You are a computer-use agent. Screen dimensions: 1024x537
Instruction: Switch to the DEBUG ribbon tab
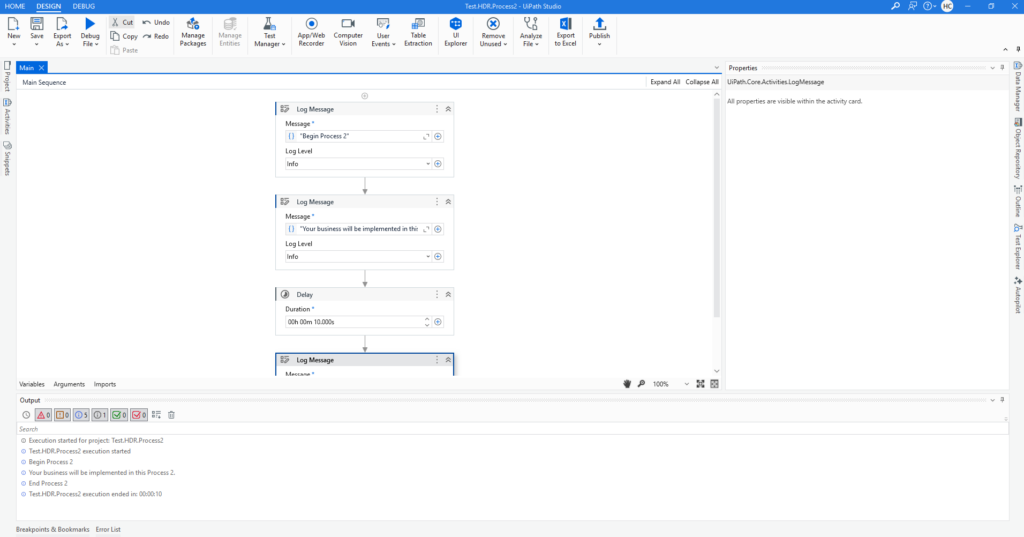84,6
